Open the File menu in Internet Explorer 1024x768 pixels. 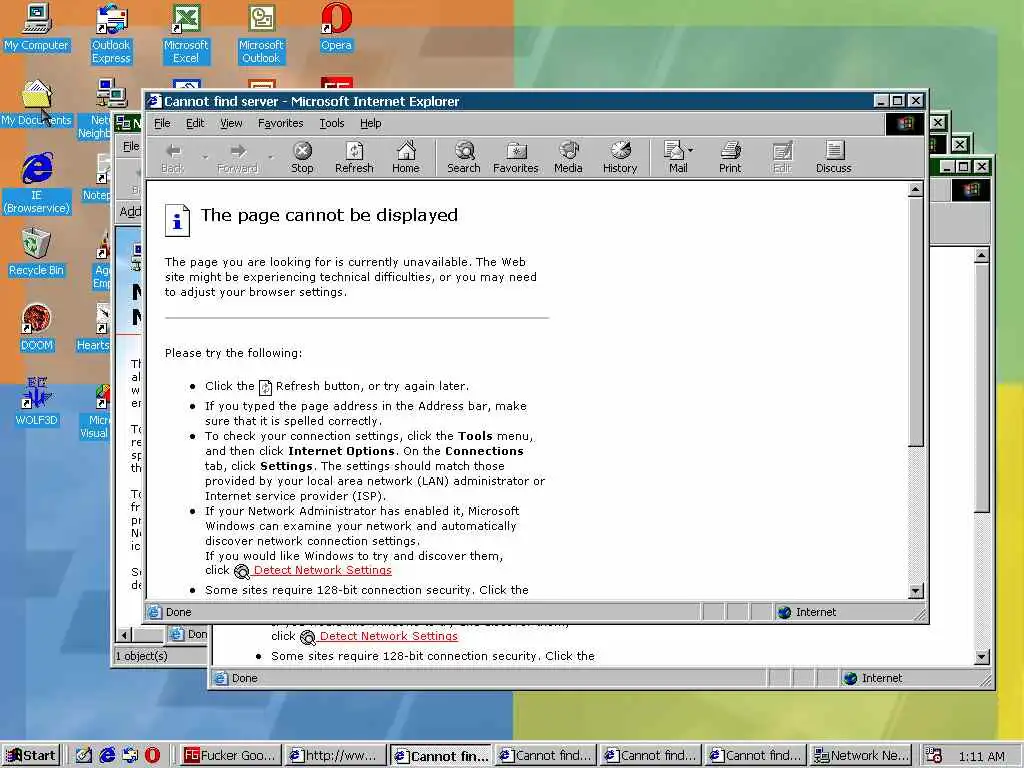tap(162, 123)
